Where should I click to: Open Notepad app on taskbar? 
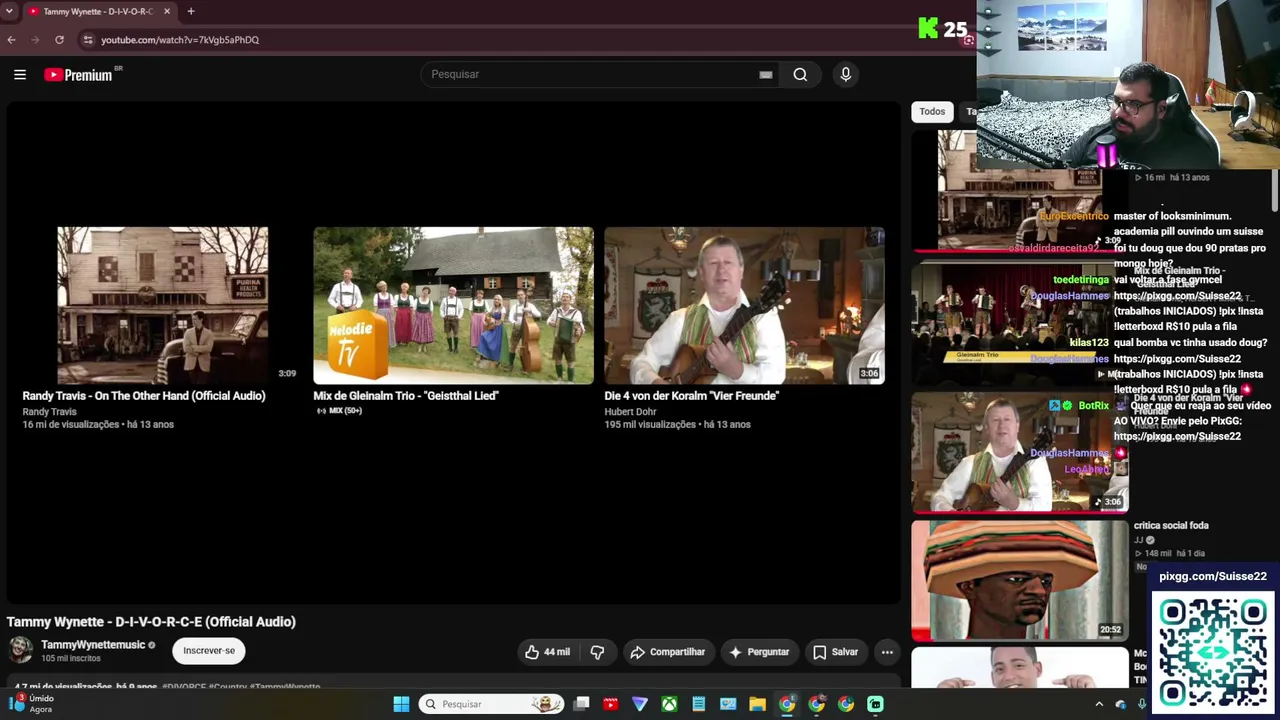(698, 704)
